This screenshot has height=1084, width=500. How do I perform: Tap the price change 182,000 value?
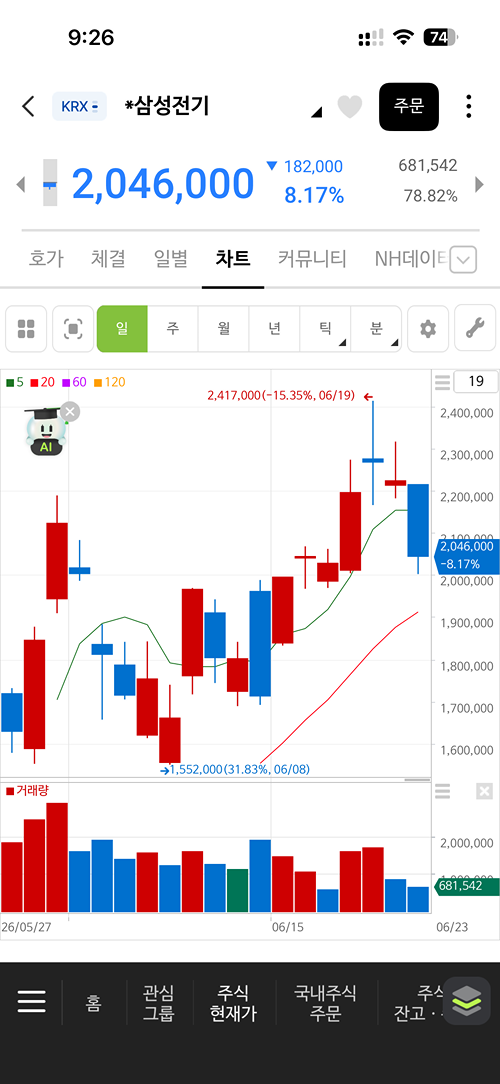(311, 166)
